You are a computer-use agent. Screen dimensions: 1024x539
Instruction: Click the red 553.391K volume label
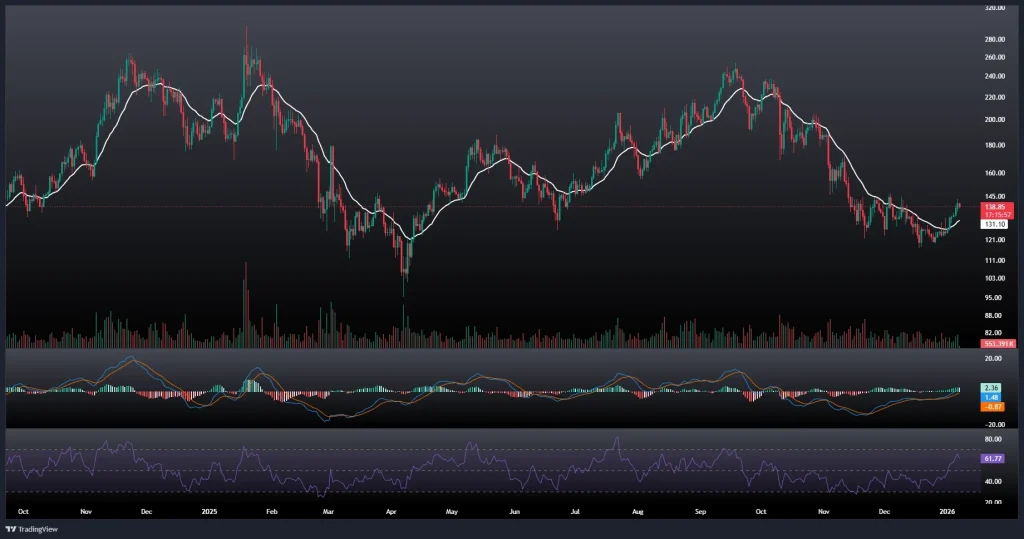[x=997, y=343]
